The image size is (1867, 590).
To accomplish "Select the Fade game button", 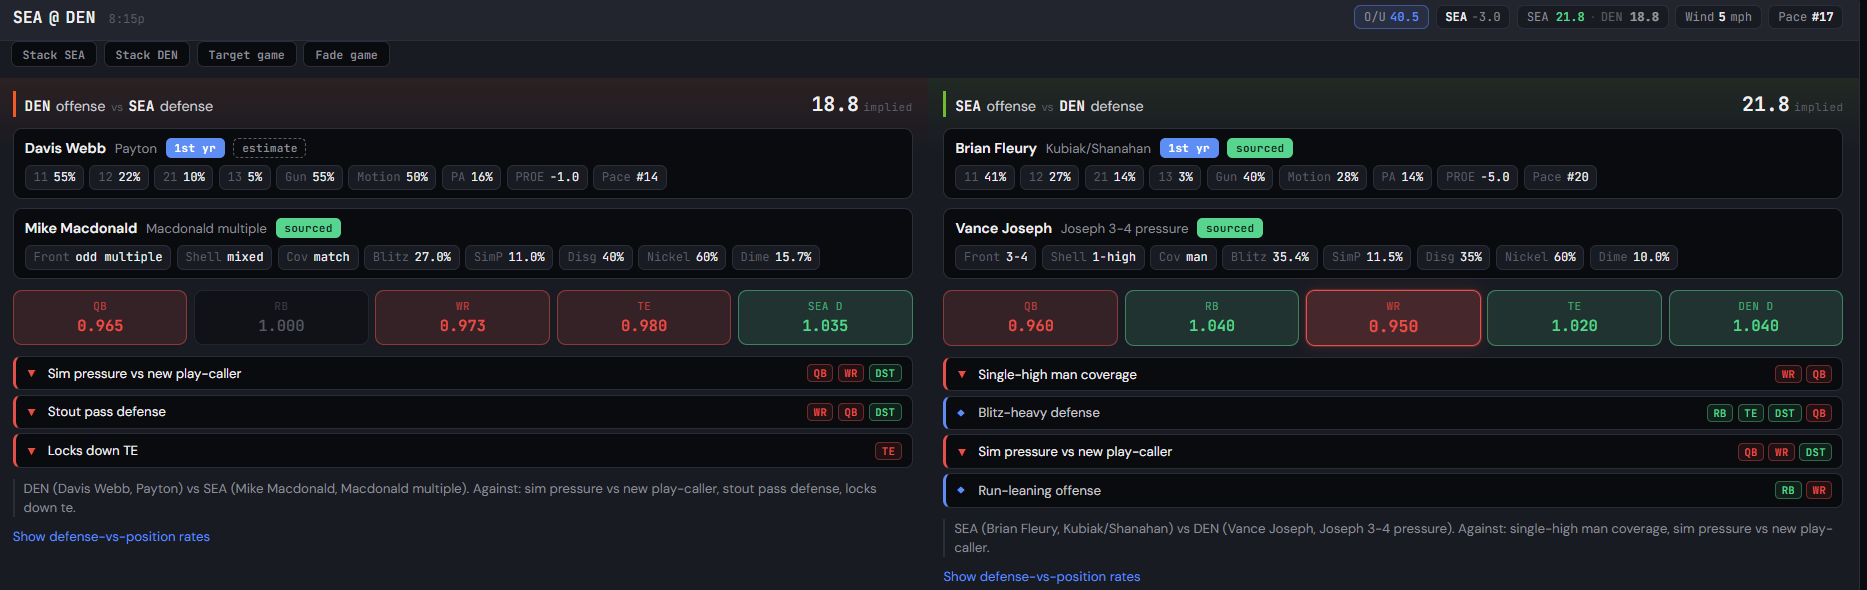I will (346, 55).
